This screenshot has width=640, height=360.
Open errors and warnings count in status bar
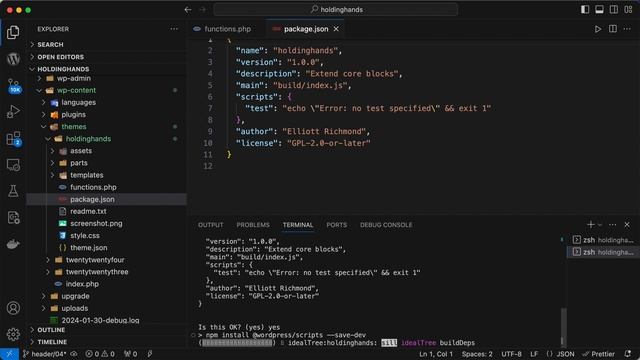(x=100, y=354)
